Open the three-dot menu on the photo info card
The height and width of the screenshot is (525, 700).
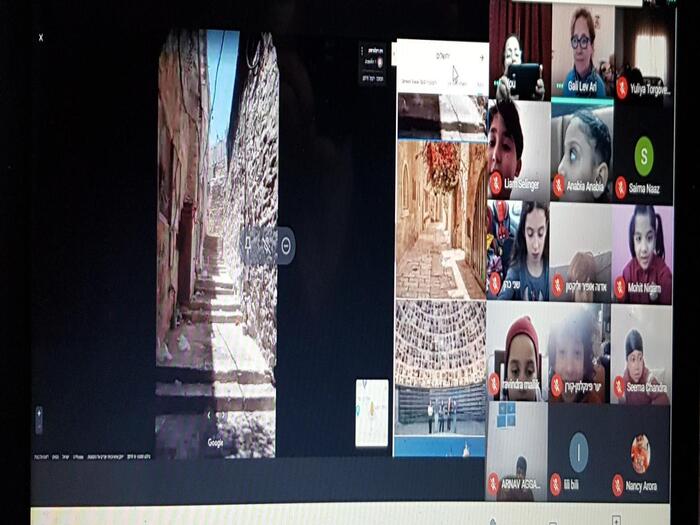pos(362,50)
